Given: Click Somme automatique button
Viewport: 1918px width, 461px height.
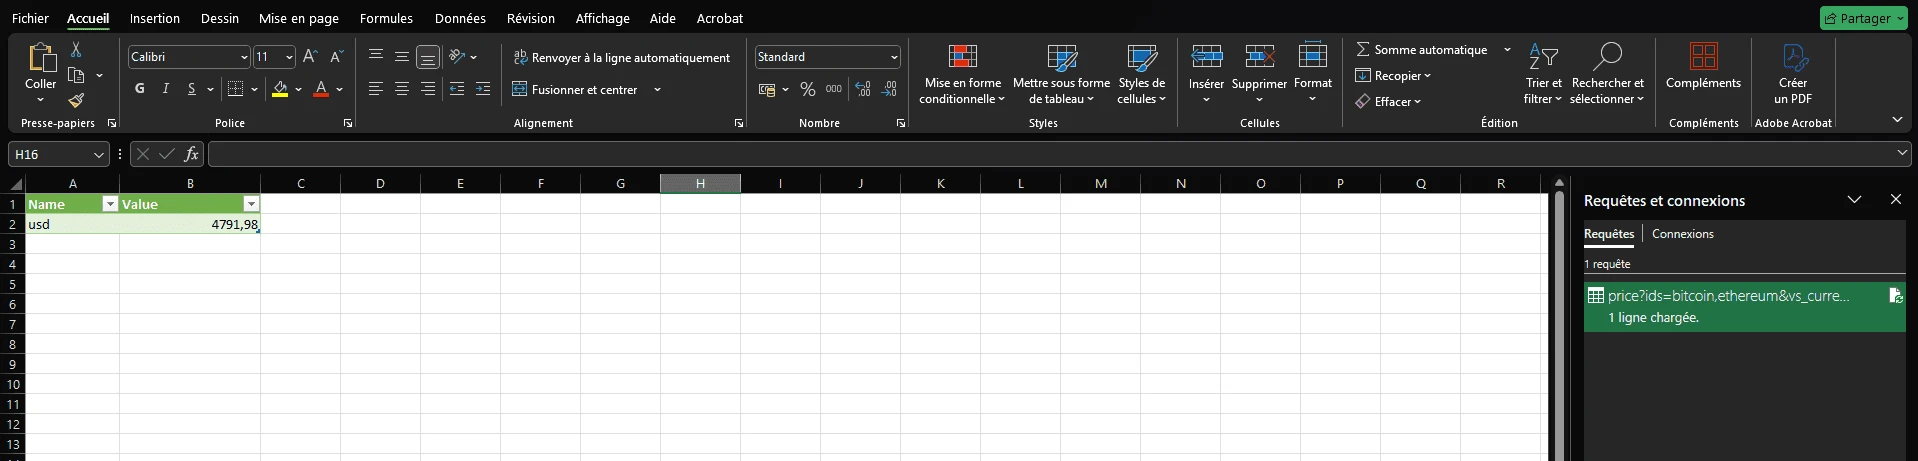Looking at the screenshot, I should coord(1421,50).
